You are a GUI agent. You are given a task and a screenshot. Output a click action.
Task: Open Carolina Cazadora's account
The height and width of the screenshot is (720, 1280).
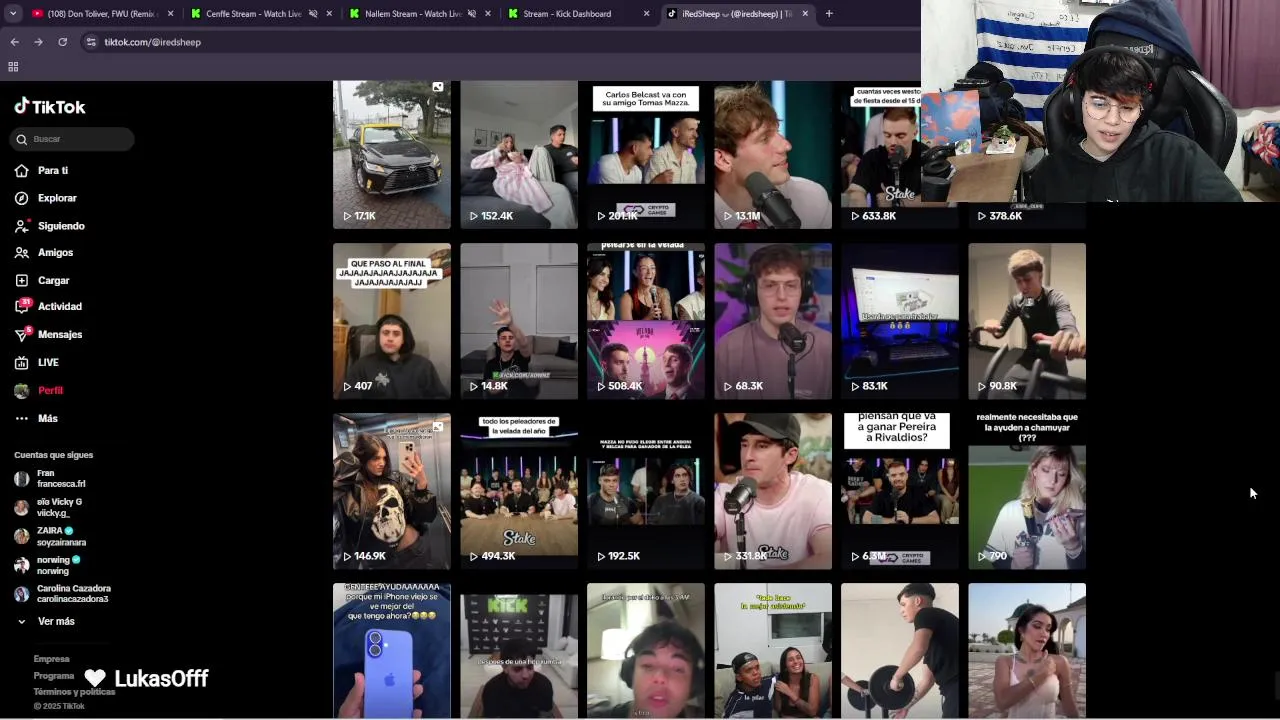click(62, 594)
